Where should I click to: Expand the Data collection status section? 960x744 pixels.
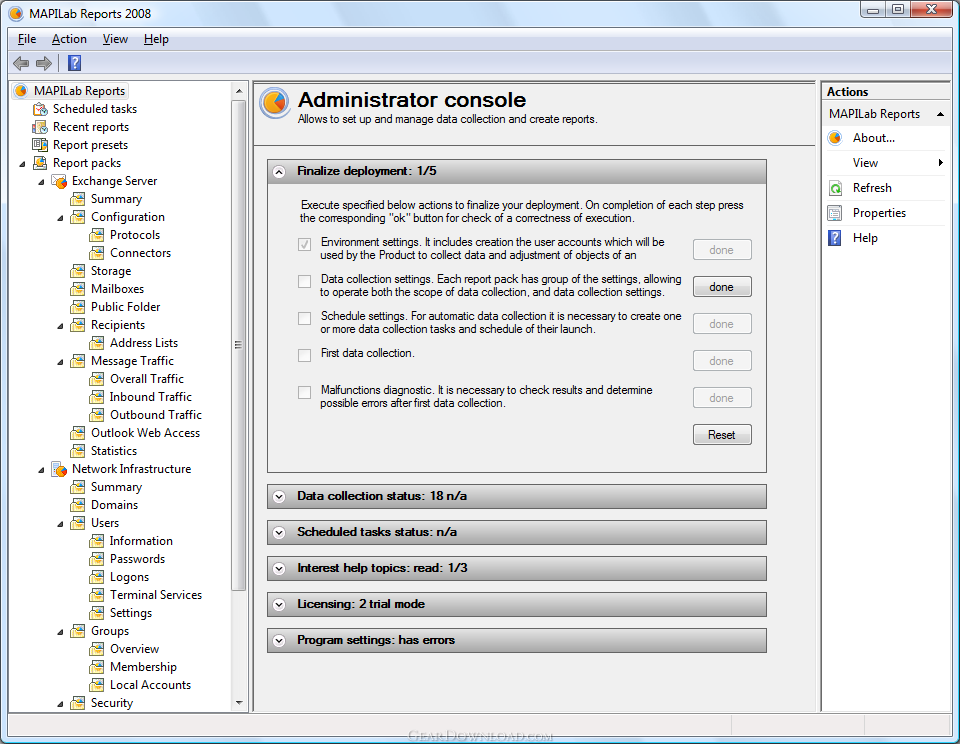(279, 497)
